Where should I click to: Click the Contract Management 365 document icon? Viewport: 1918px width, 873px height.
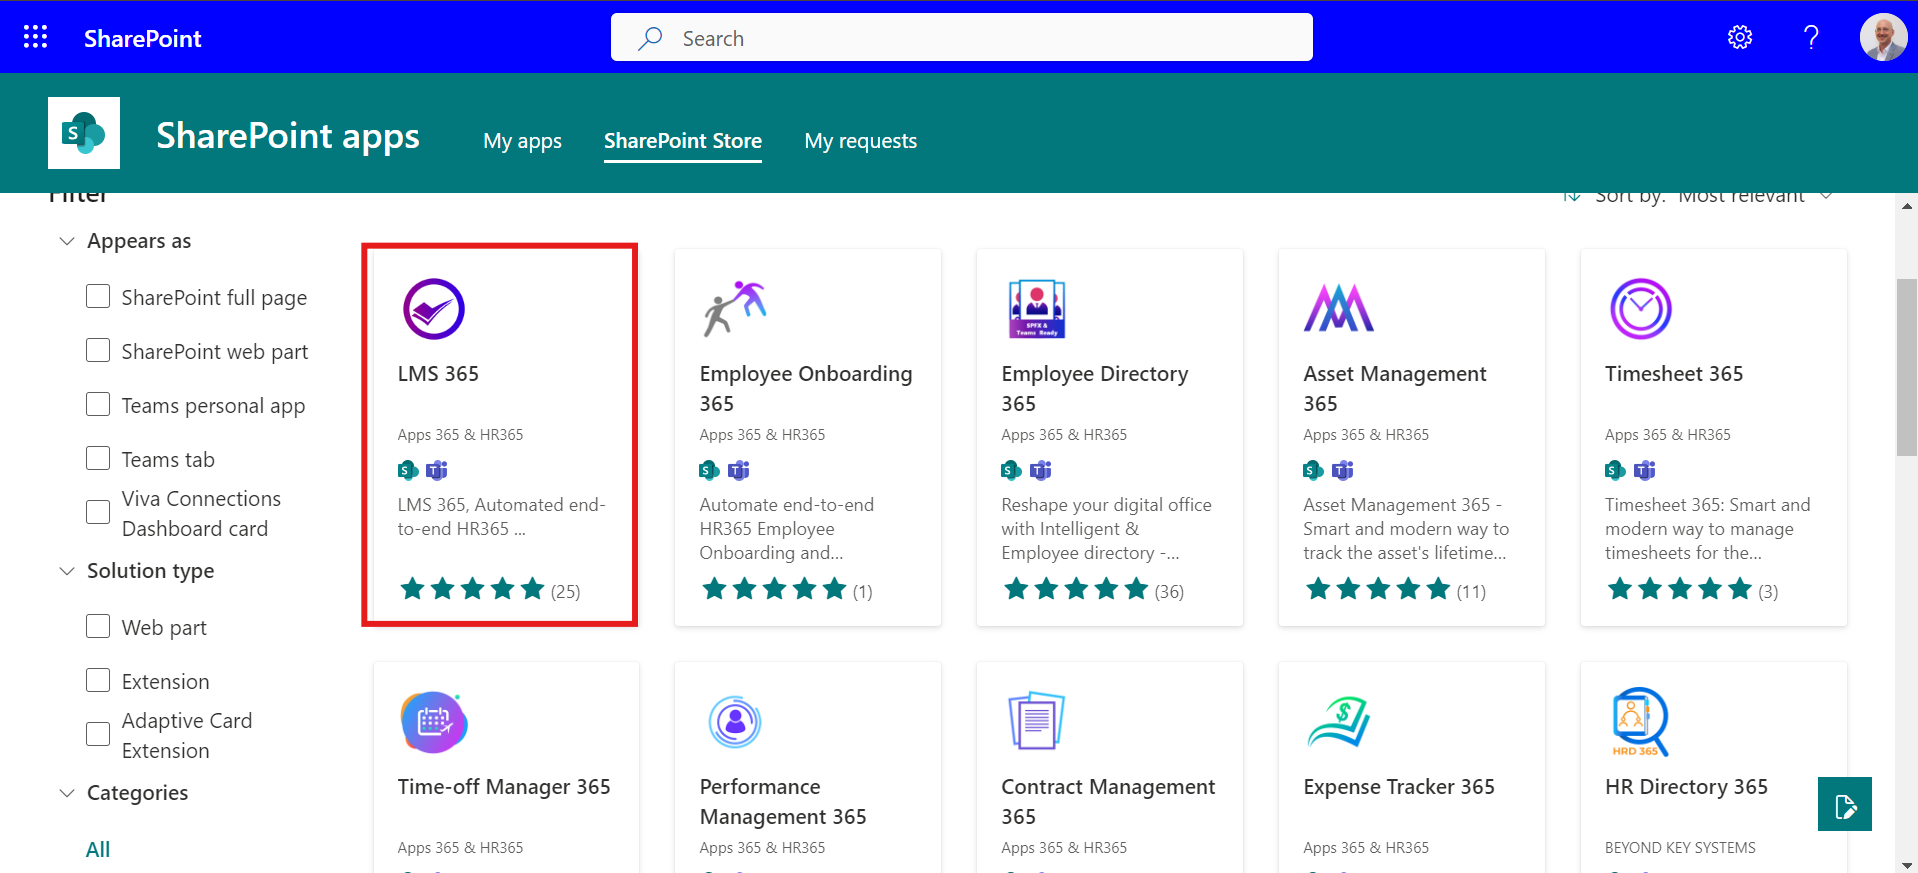1037,721
